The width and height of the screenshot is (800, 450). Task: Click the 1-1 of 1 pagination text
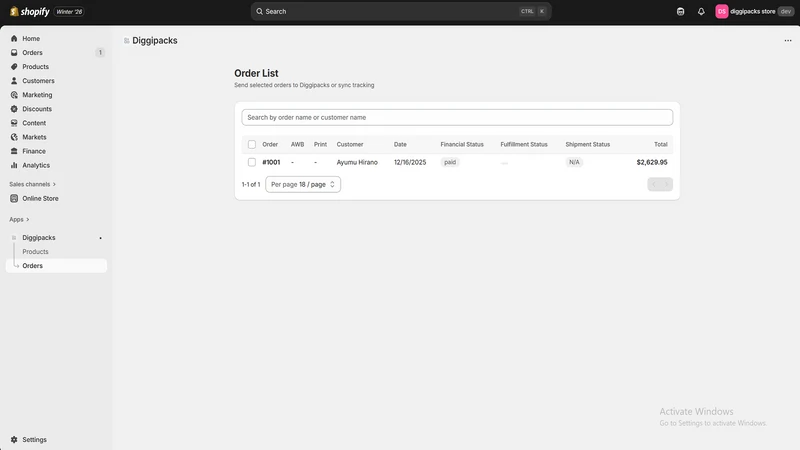(251, 184)
